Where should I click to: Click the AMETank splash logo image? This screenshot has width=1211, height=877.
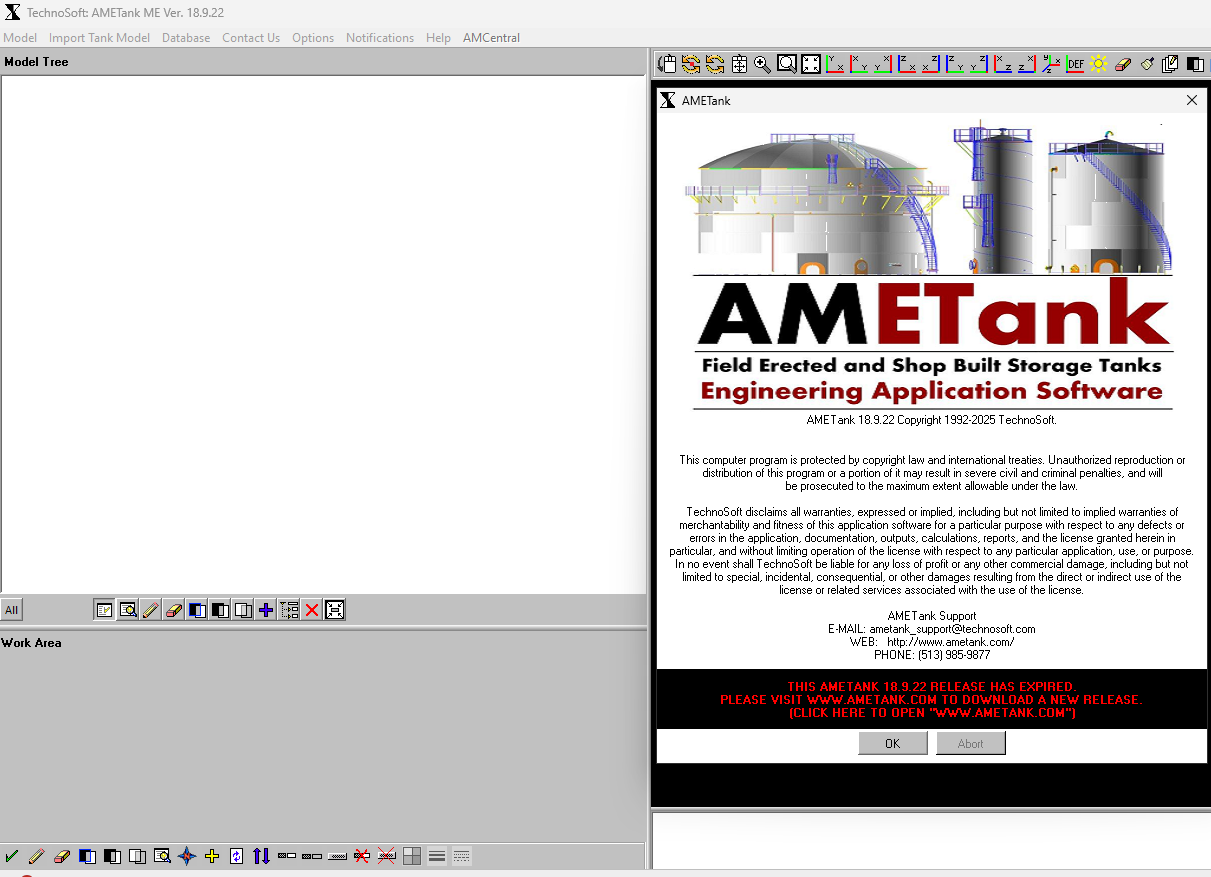click(931, 264)
